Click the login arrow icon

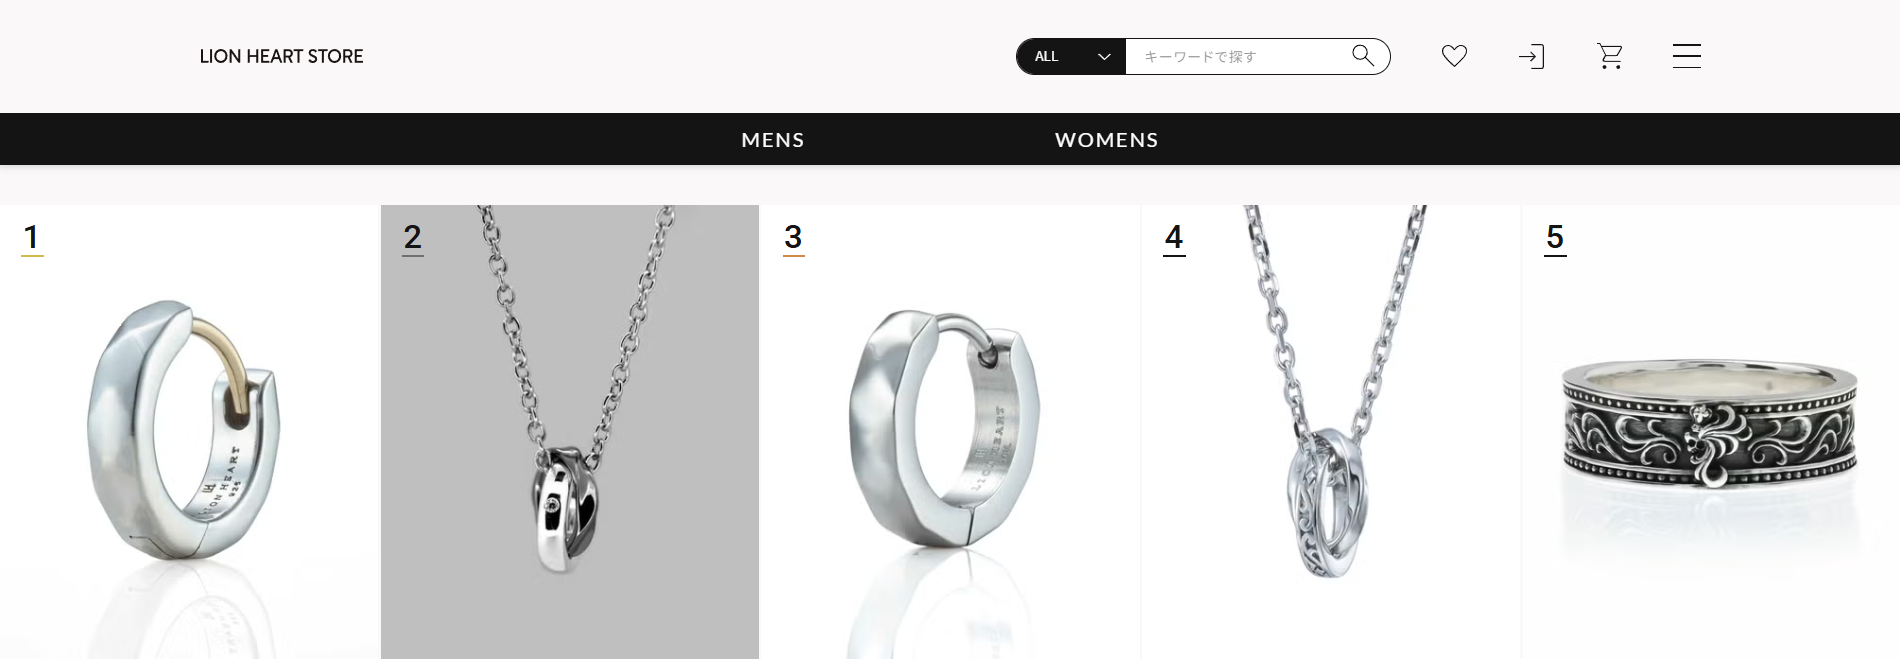click(x=1531, y=56)
